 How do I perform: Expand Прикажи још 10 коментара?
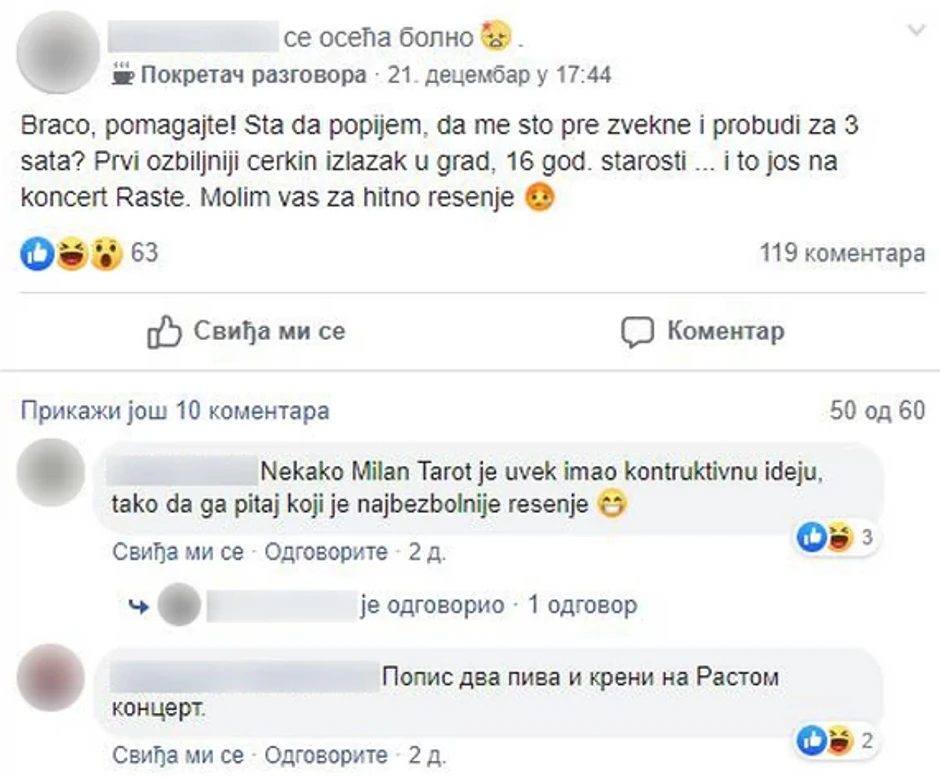[x=175, y=411]
